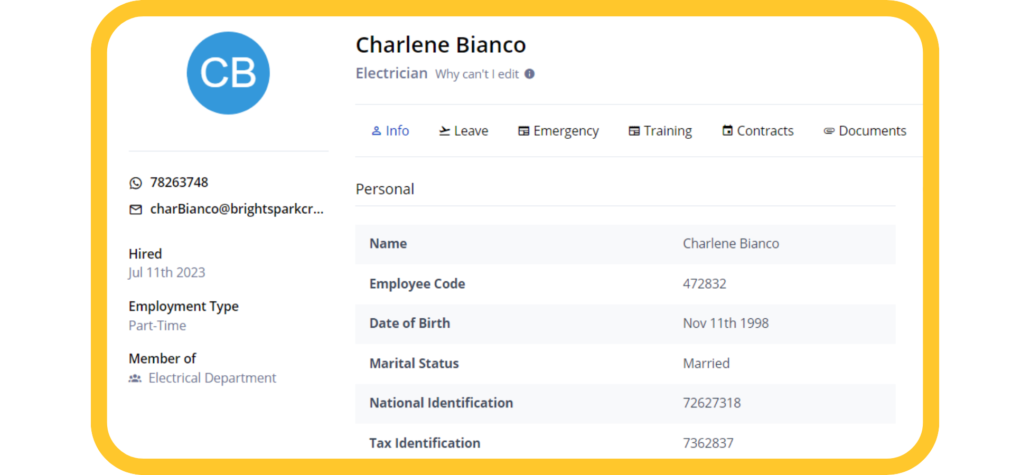Click the email envelope icon
Viewport: 1030px width, 475px height.
click(135, 210)
